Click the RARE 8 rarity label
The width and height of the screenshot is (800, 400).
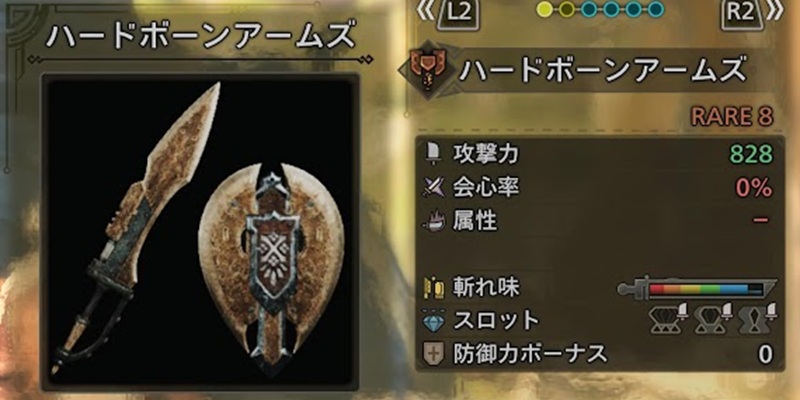pyautogui.click(x=732, y=117)
